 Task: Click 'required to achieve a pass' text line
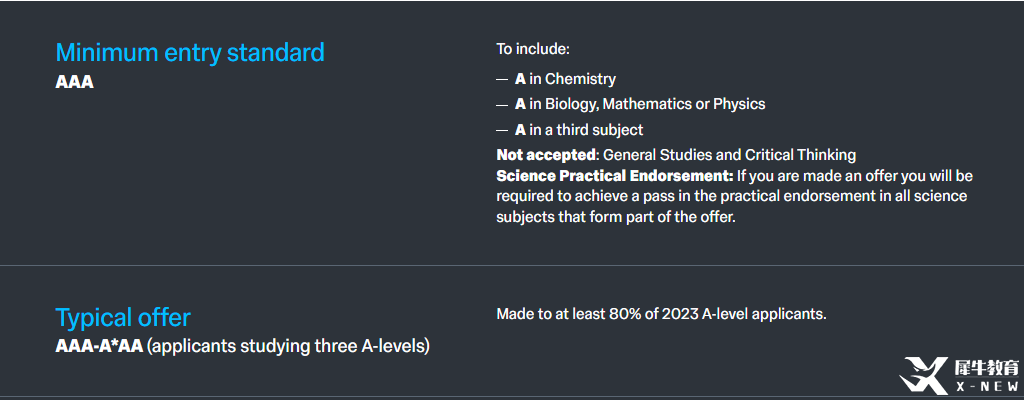[731, 197]
